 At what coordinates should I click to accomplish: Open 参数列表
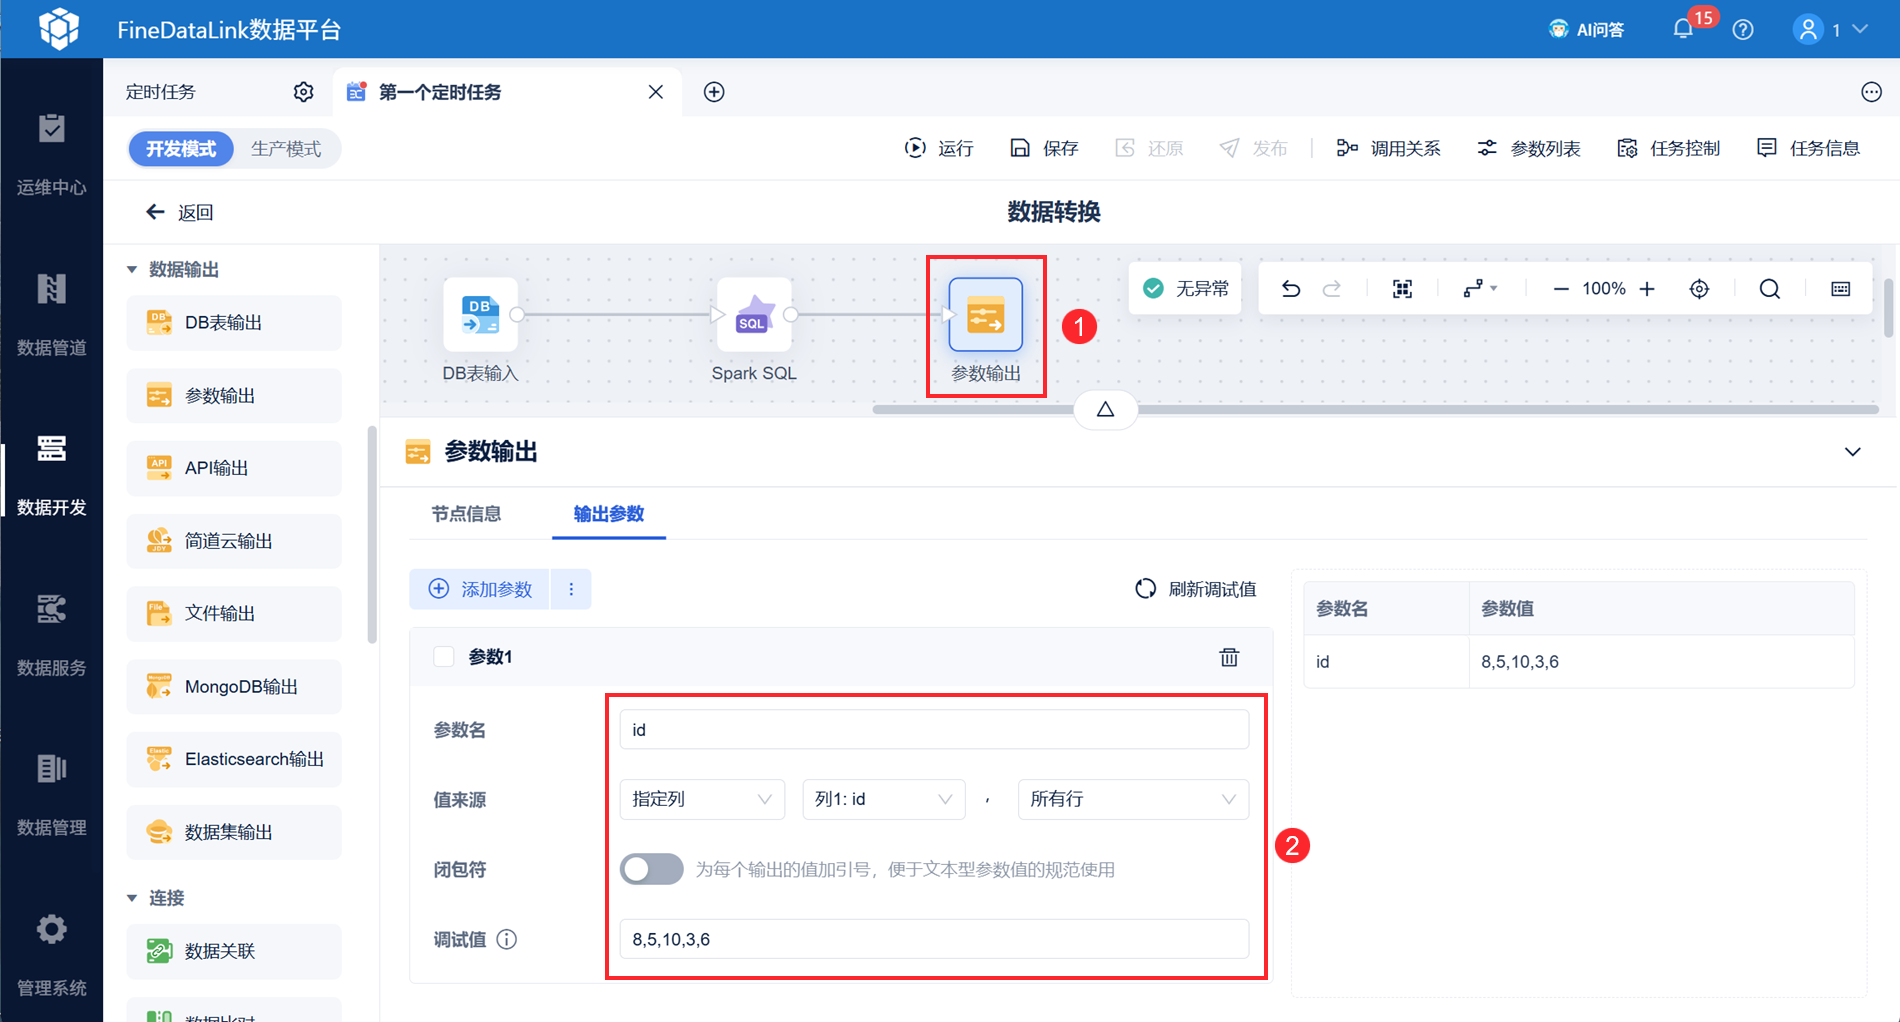coord(1529,148)
